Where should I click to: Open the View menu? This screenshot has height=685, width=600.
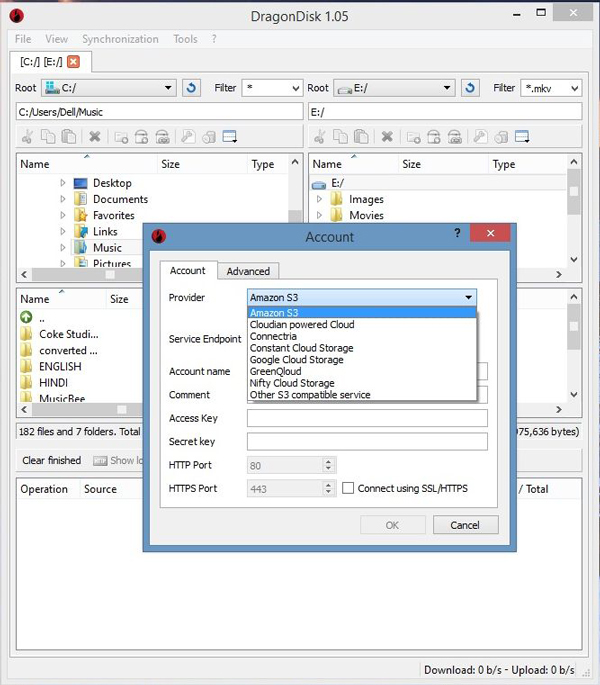tap(56, 39)
